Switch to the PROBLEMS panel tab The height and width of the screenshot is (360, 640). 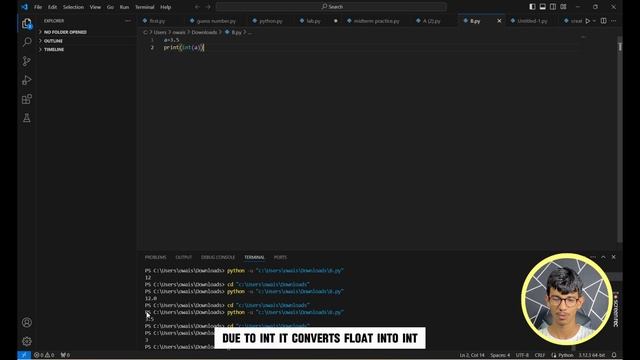point(156,258)
